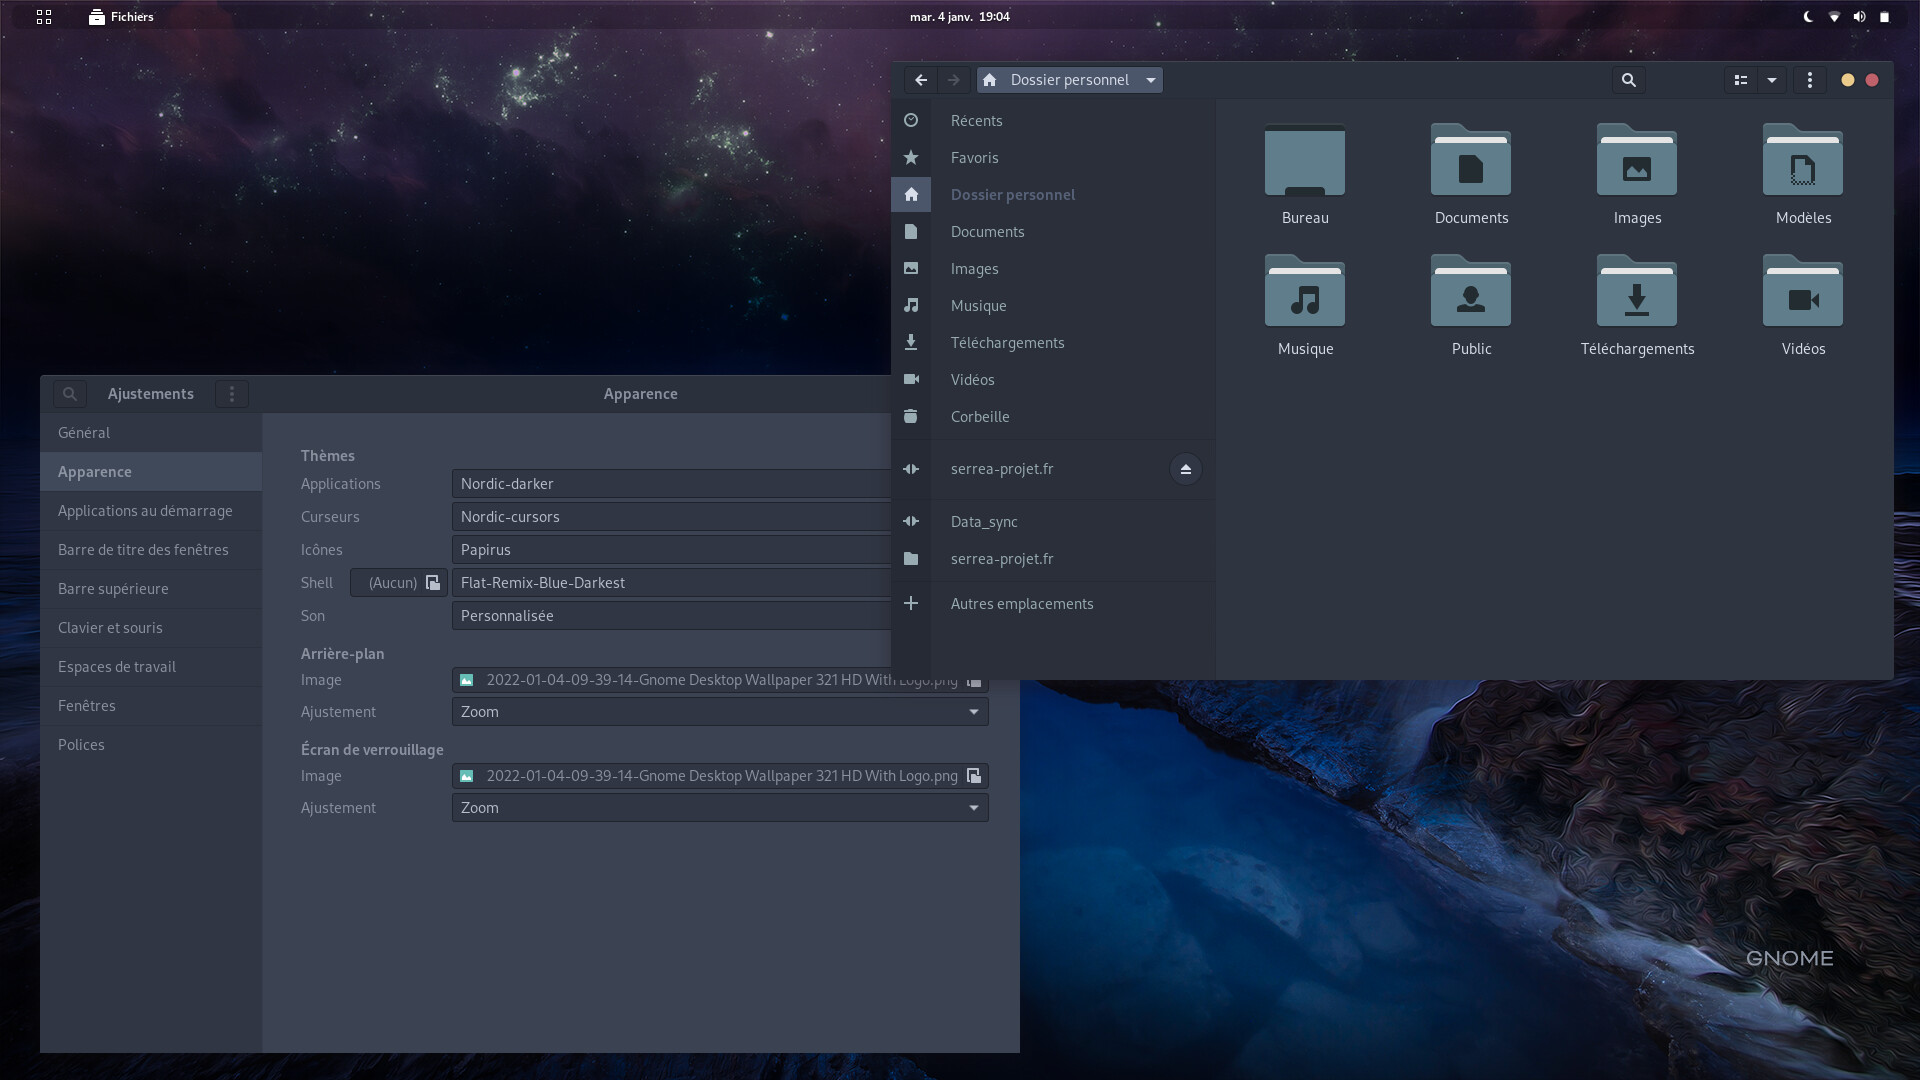Expand the Dossier personnel dropdown in navigation
The image size is (1920, 1080).
(1149, 80)
